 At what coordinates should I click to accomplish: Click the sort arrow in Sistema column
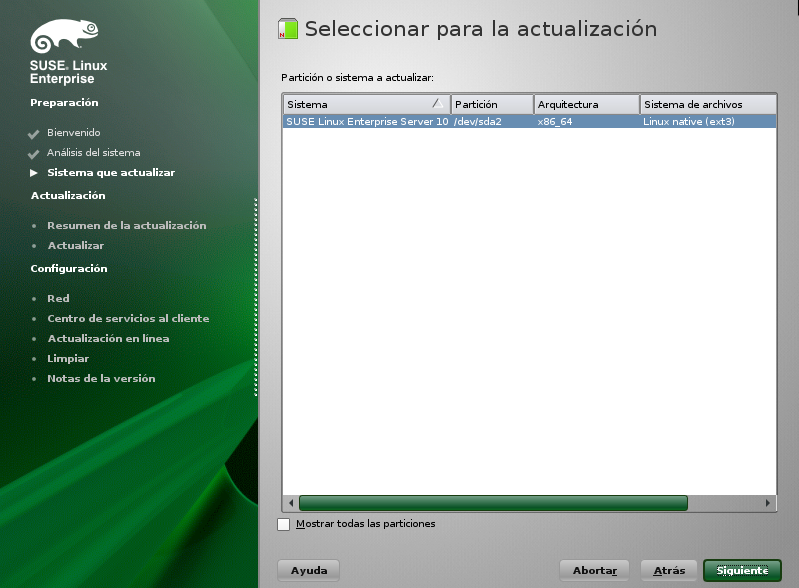tap(437, 104)
